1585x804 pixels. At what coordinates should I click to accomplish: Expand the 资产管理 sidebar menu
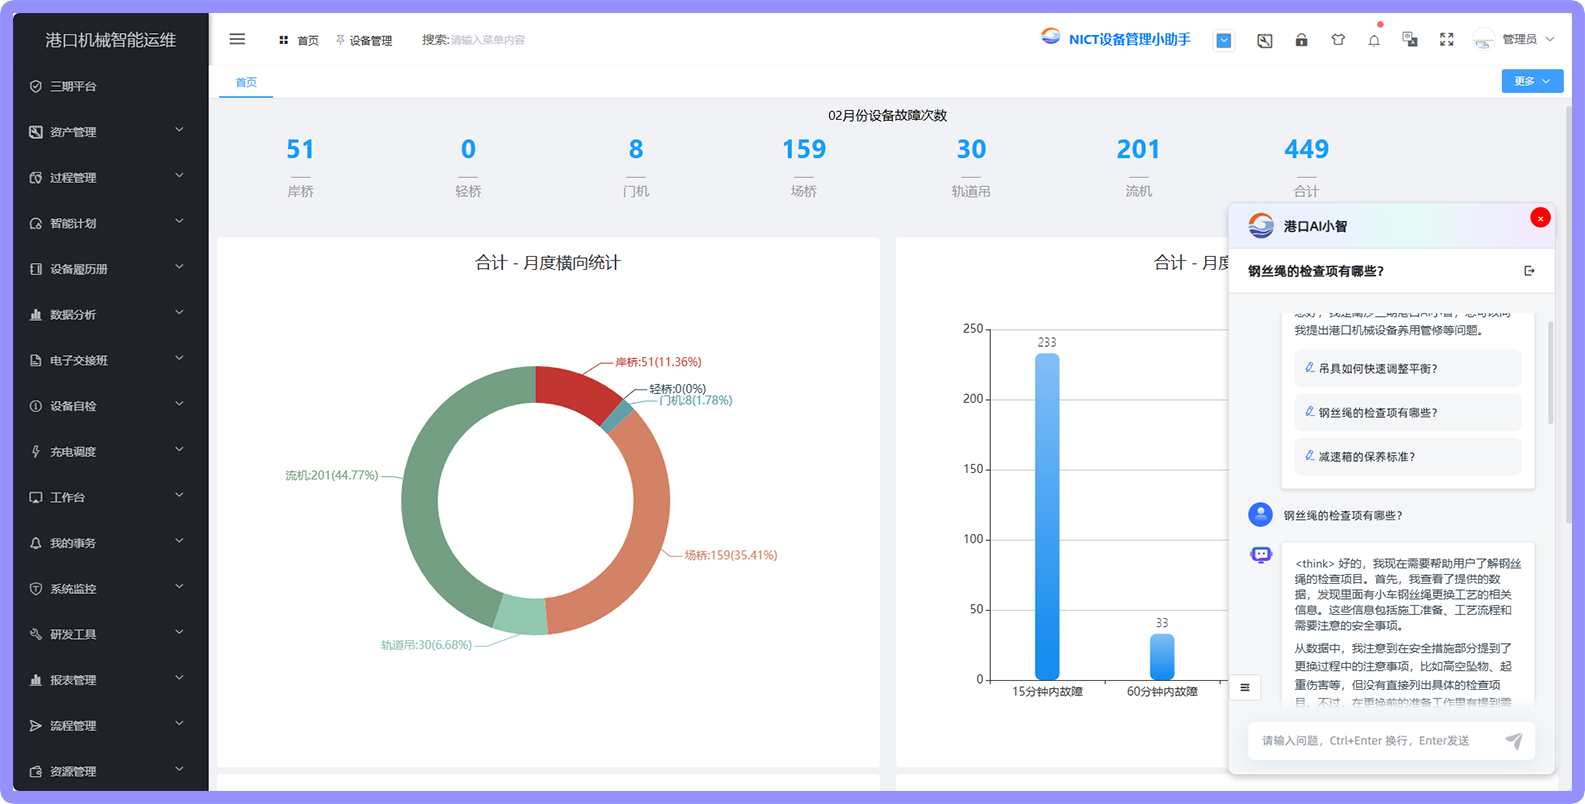click(x=108, y=131)
